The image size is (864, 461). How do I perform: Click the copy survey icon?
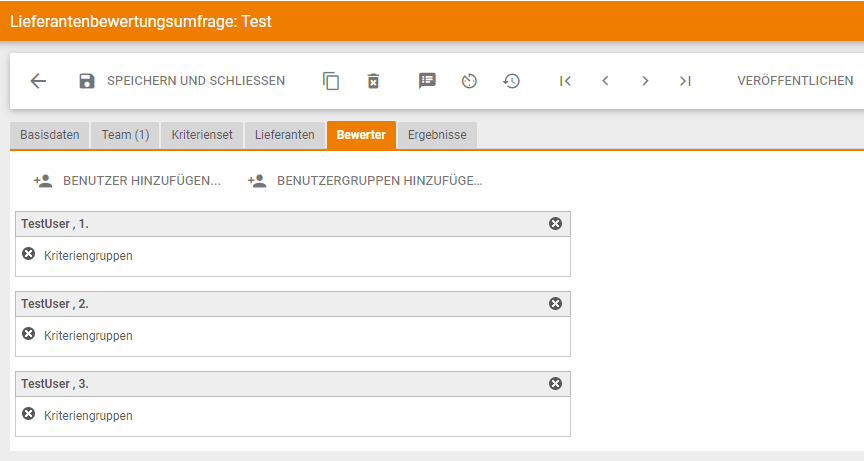click(331, 81)
